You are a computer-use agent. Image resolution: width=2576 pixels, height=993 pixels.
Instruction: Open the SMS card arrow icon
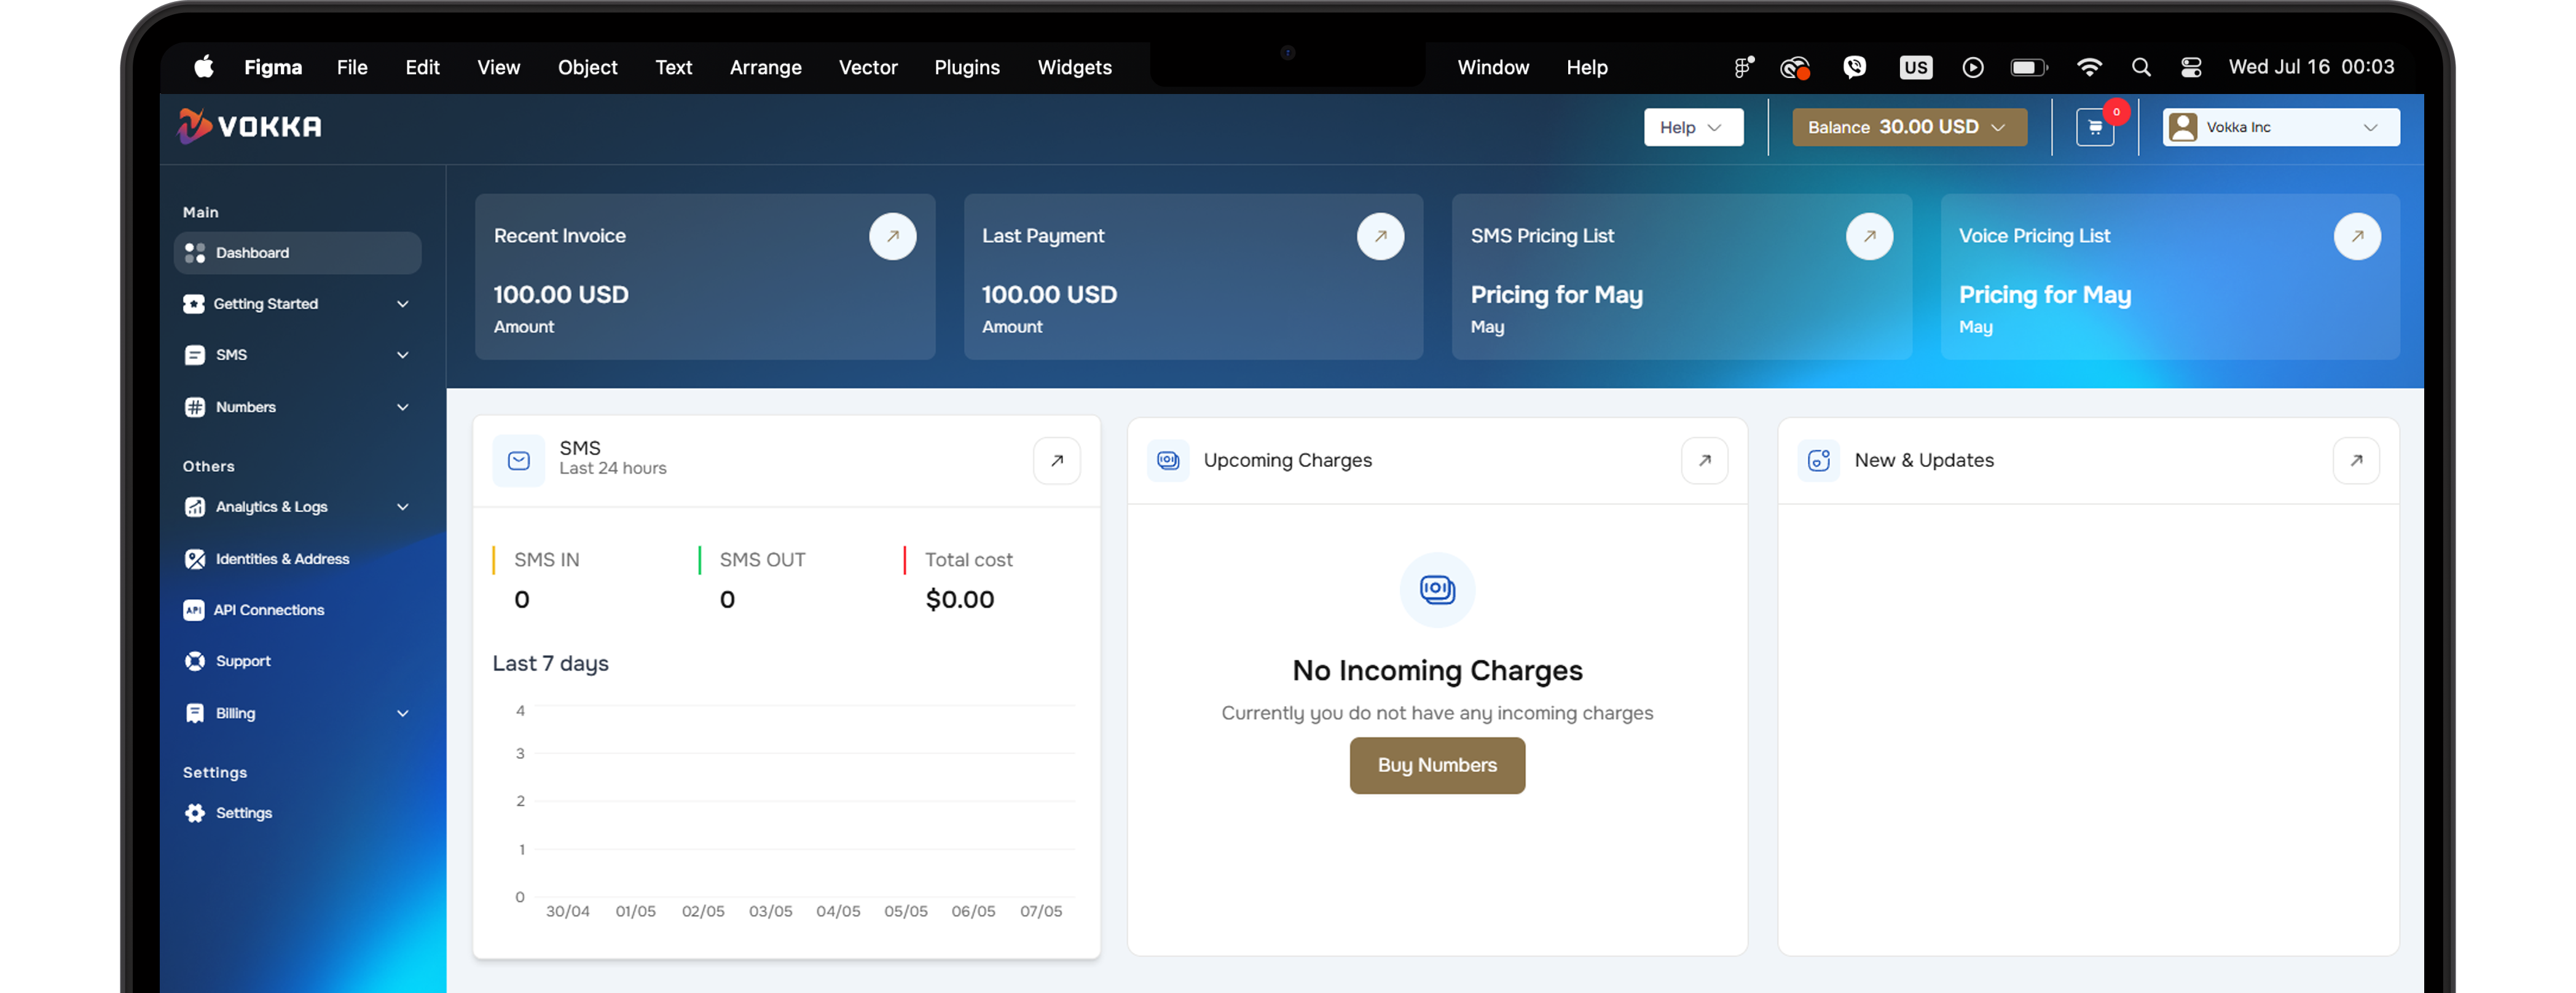click(1056, 461)
